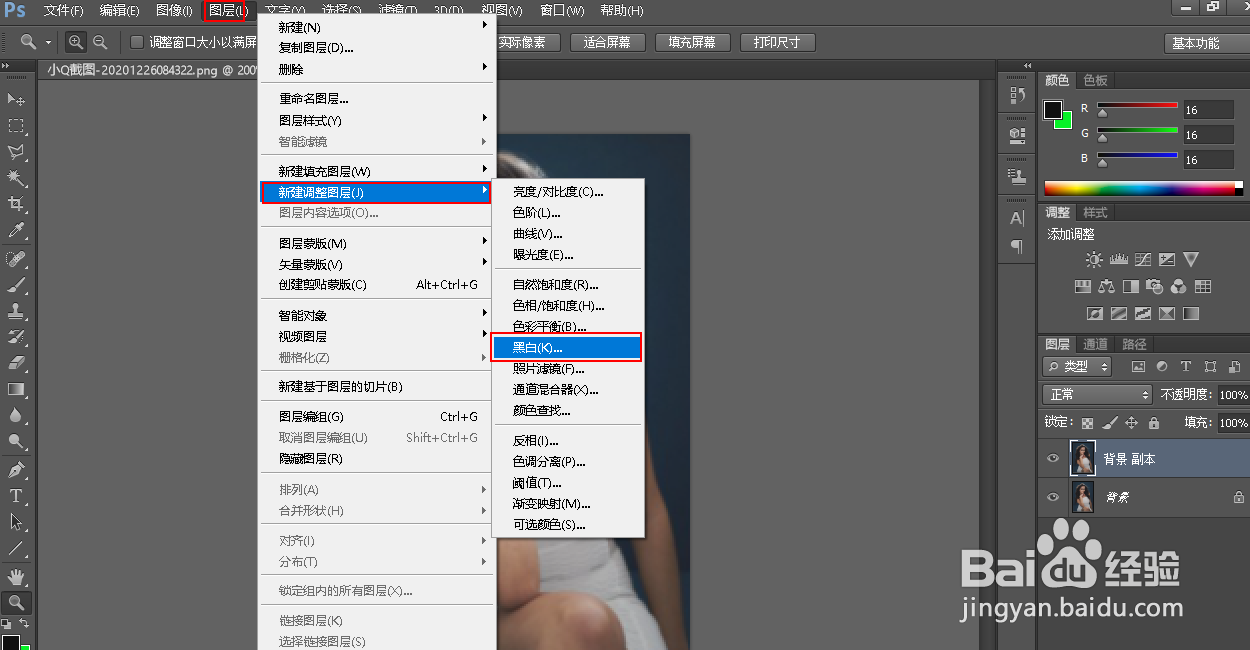The width and height of the screenshot is (1250, 650).
Task: Click the 填充屏幕 button in options bar
Action: point(692,42)
